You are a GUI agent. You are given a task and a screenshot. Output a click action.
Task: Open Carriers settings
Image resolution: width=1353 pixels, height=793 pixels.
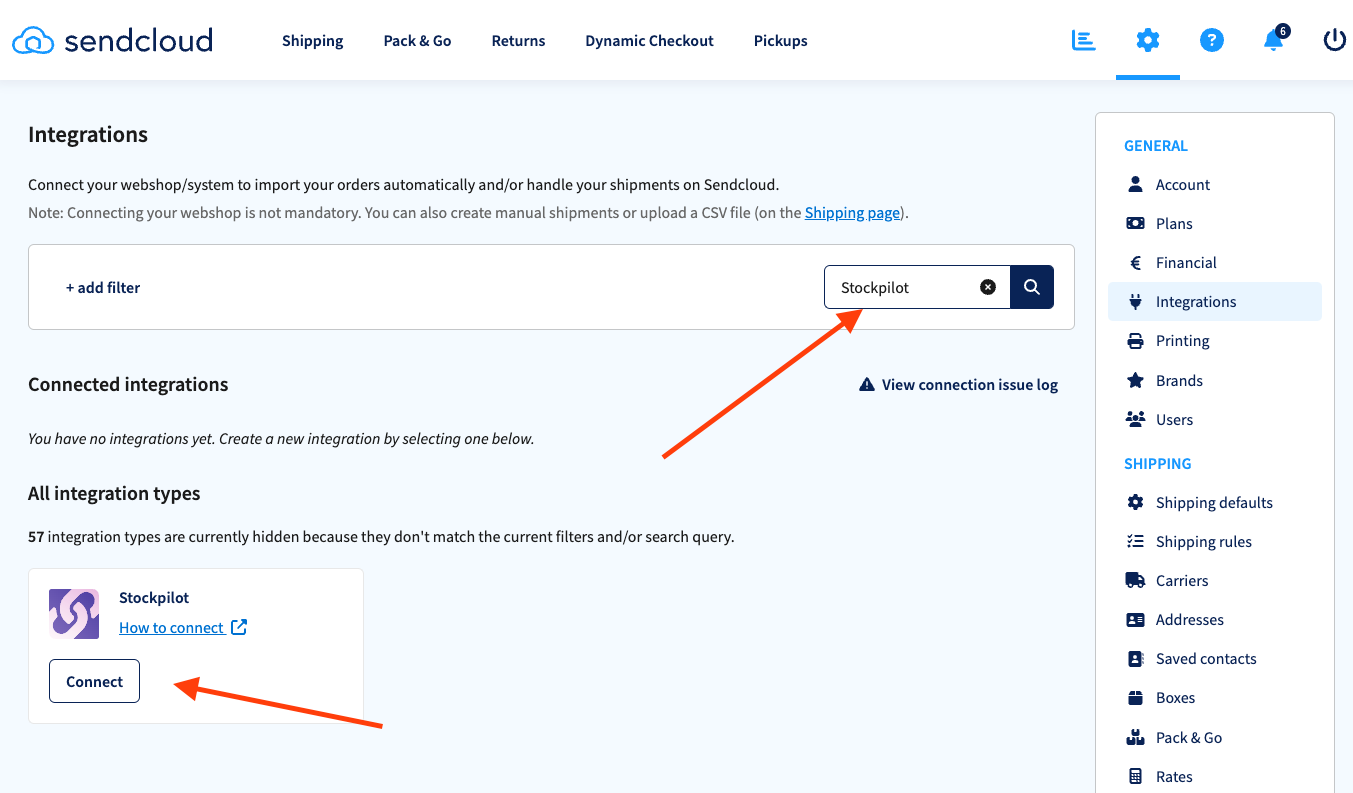(x=1215, y=580)
